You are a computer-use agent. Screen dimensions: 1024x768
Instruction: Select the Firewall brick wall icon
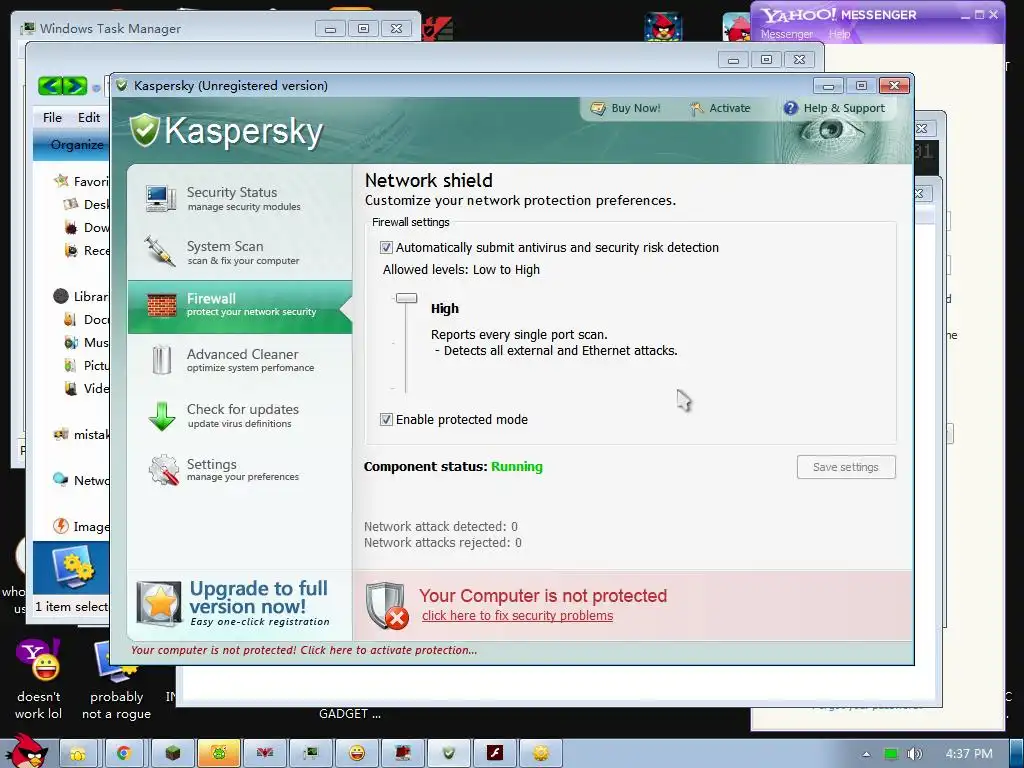[161, 305]
